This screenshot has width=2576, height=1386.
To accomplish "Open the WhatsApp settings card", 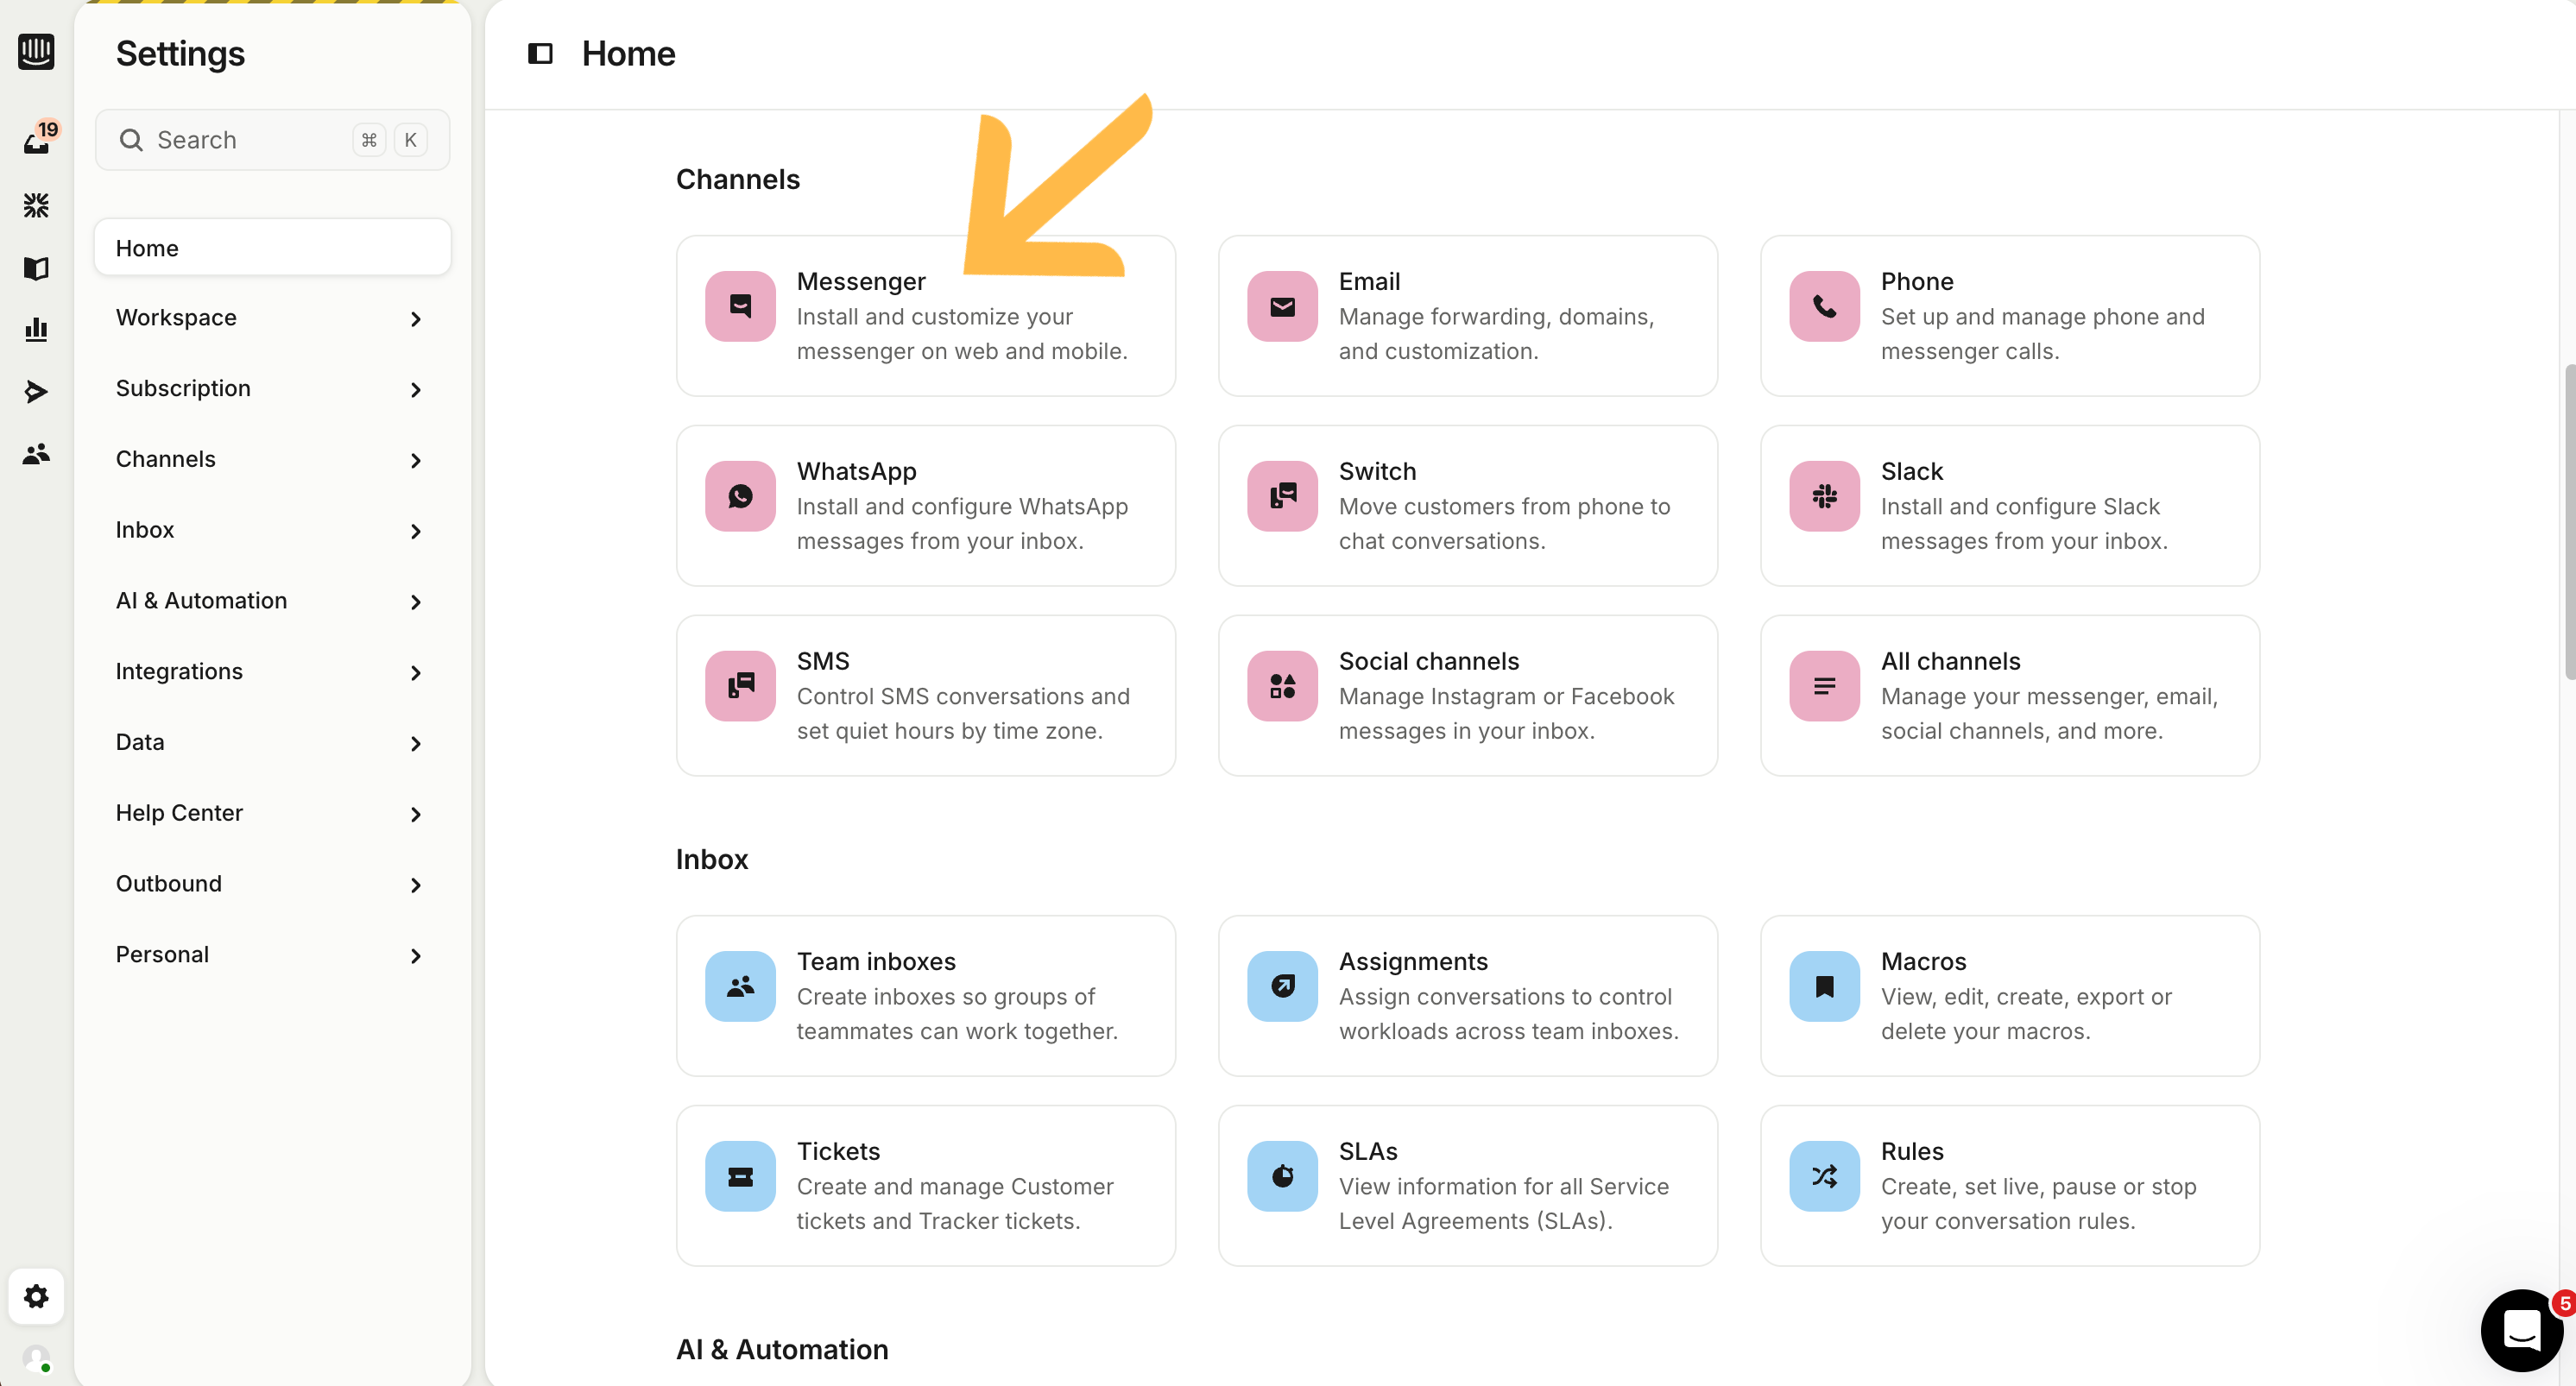I will (x=925, y=506).
